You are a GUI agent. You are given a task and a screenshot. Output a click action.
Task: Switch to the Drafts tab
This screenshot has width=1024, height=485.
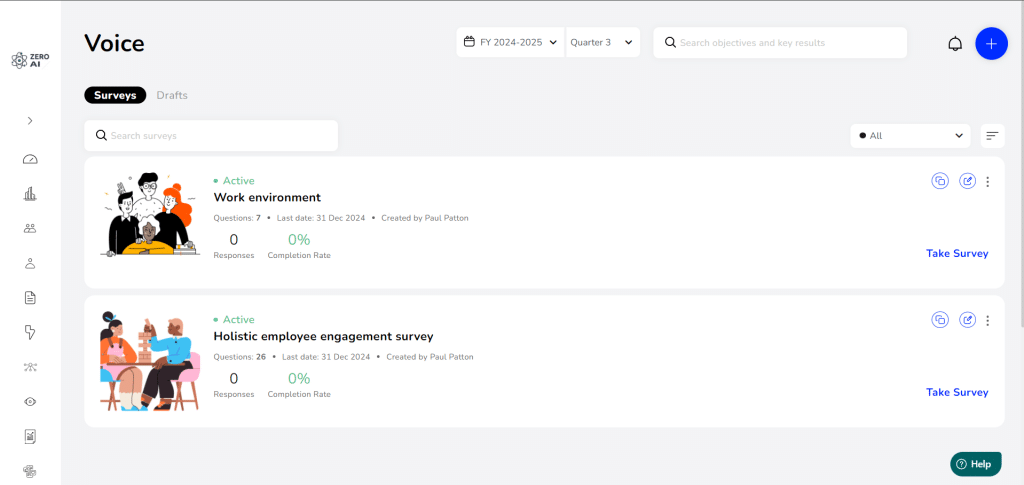pyautogui.click(x=172, y=95)
